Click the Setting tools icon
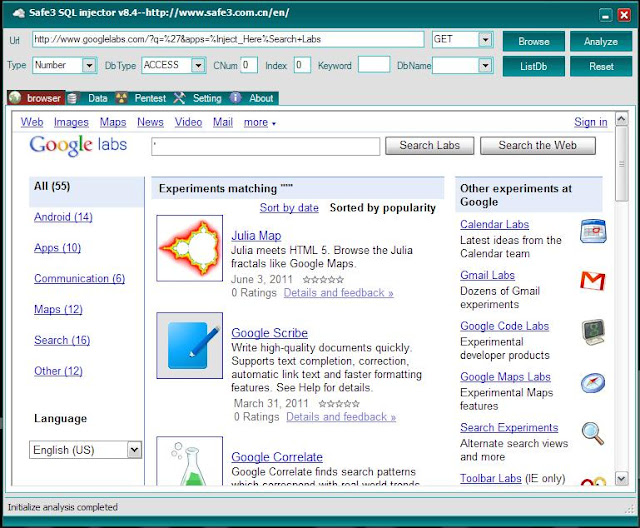The image size is (640, 528). coord(179,98)
